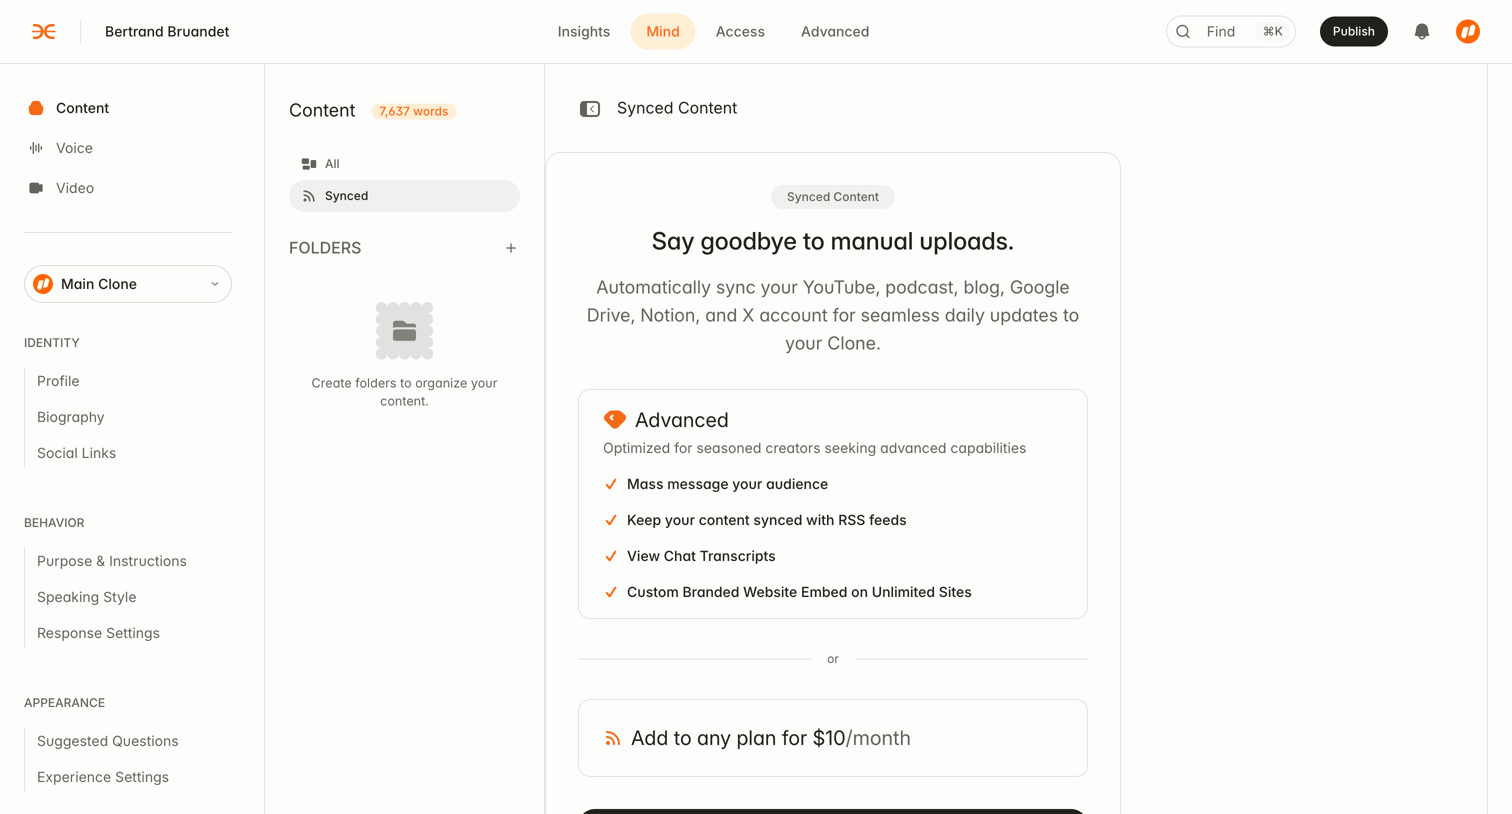Screen dimensions: 1512x814
Task: Select the Video camera icon
Action: [36, 188]
